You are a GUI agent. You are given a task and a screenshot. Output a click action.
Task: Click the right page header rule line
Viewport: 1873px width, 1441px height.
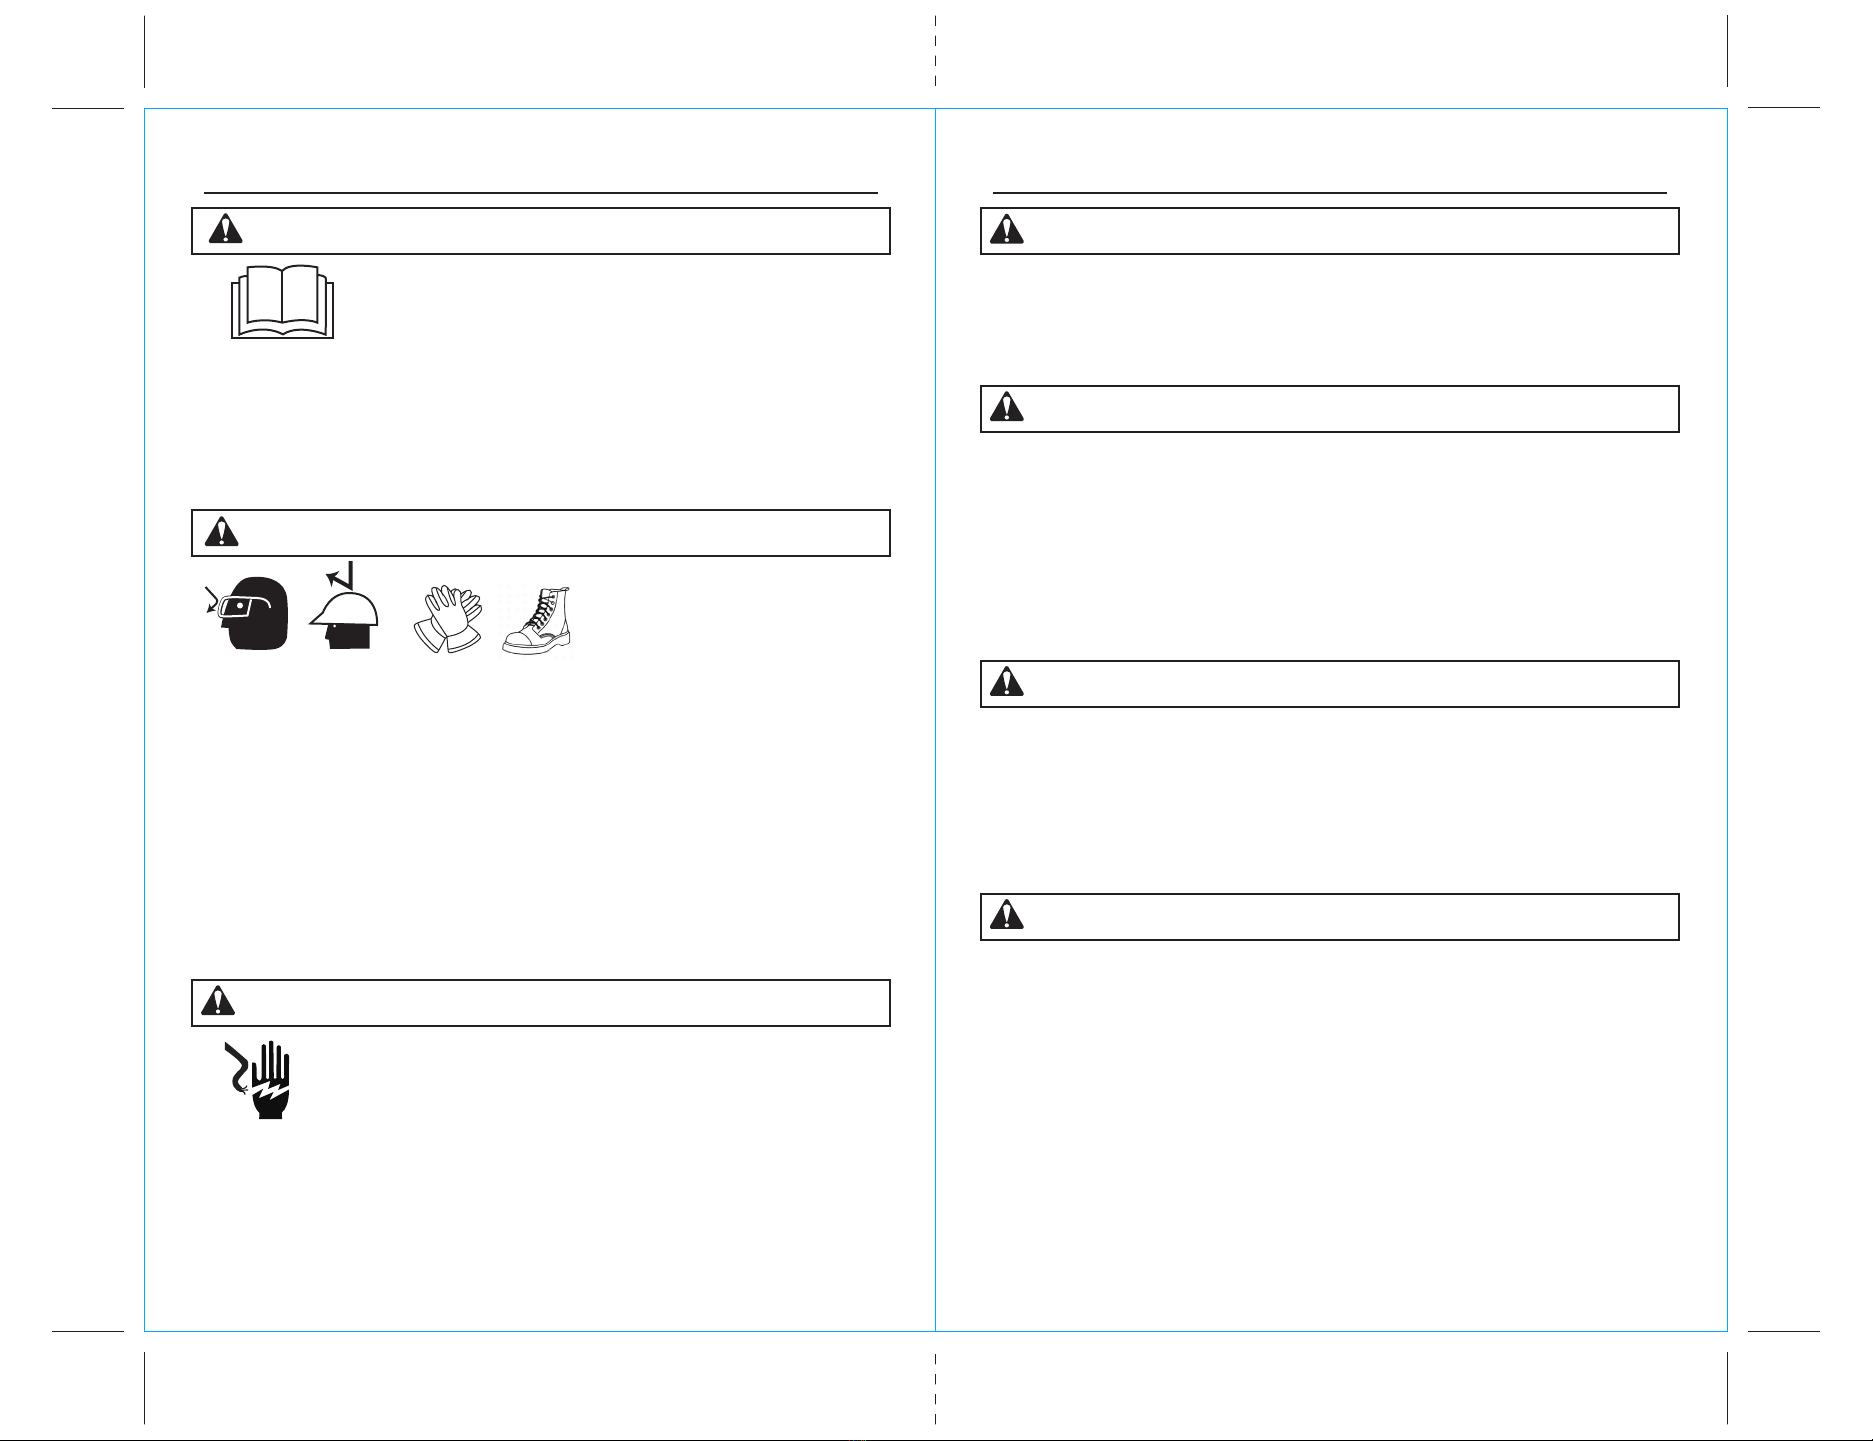pyautogui.click(x=1330, y=192)
